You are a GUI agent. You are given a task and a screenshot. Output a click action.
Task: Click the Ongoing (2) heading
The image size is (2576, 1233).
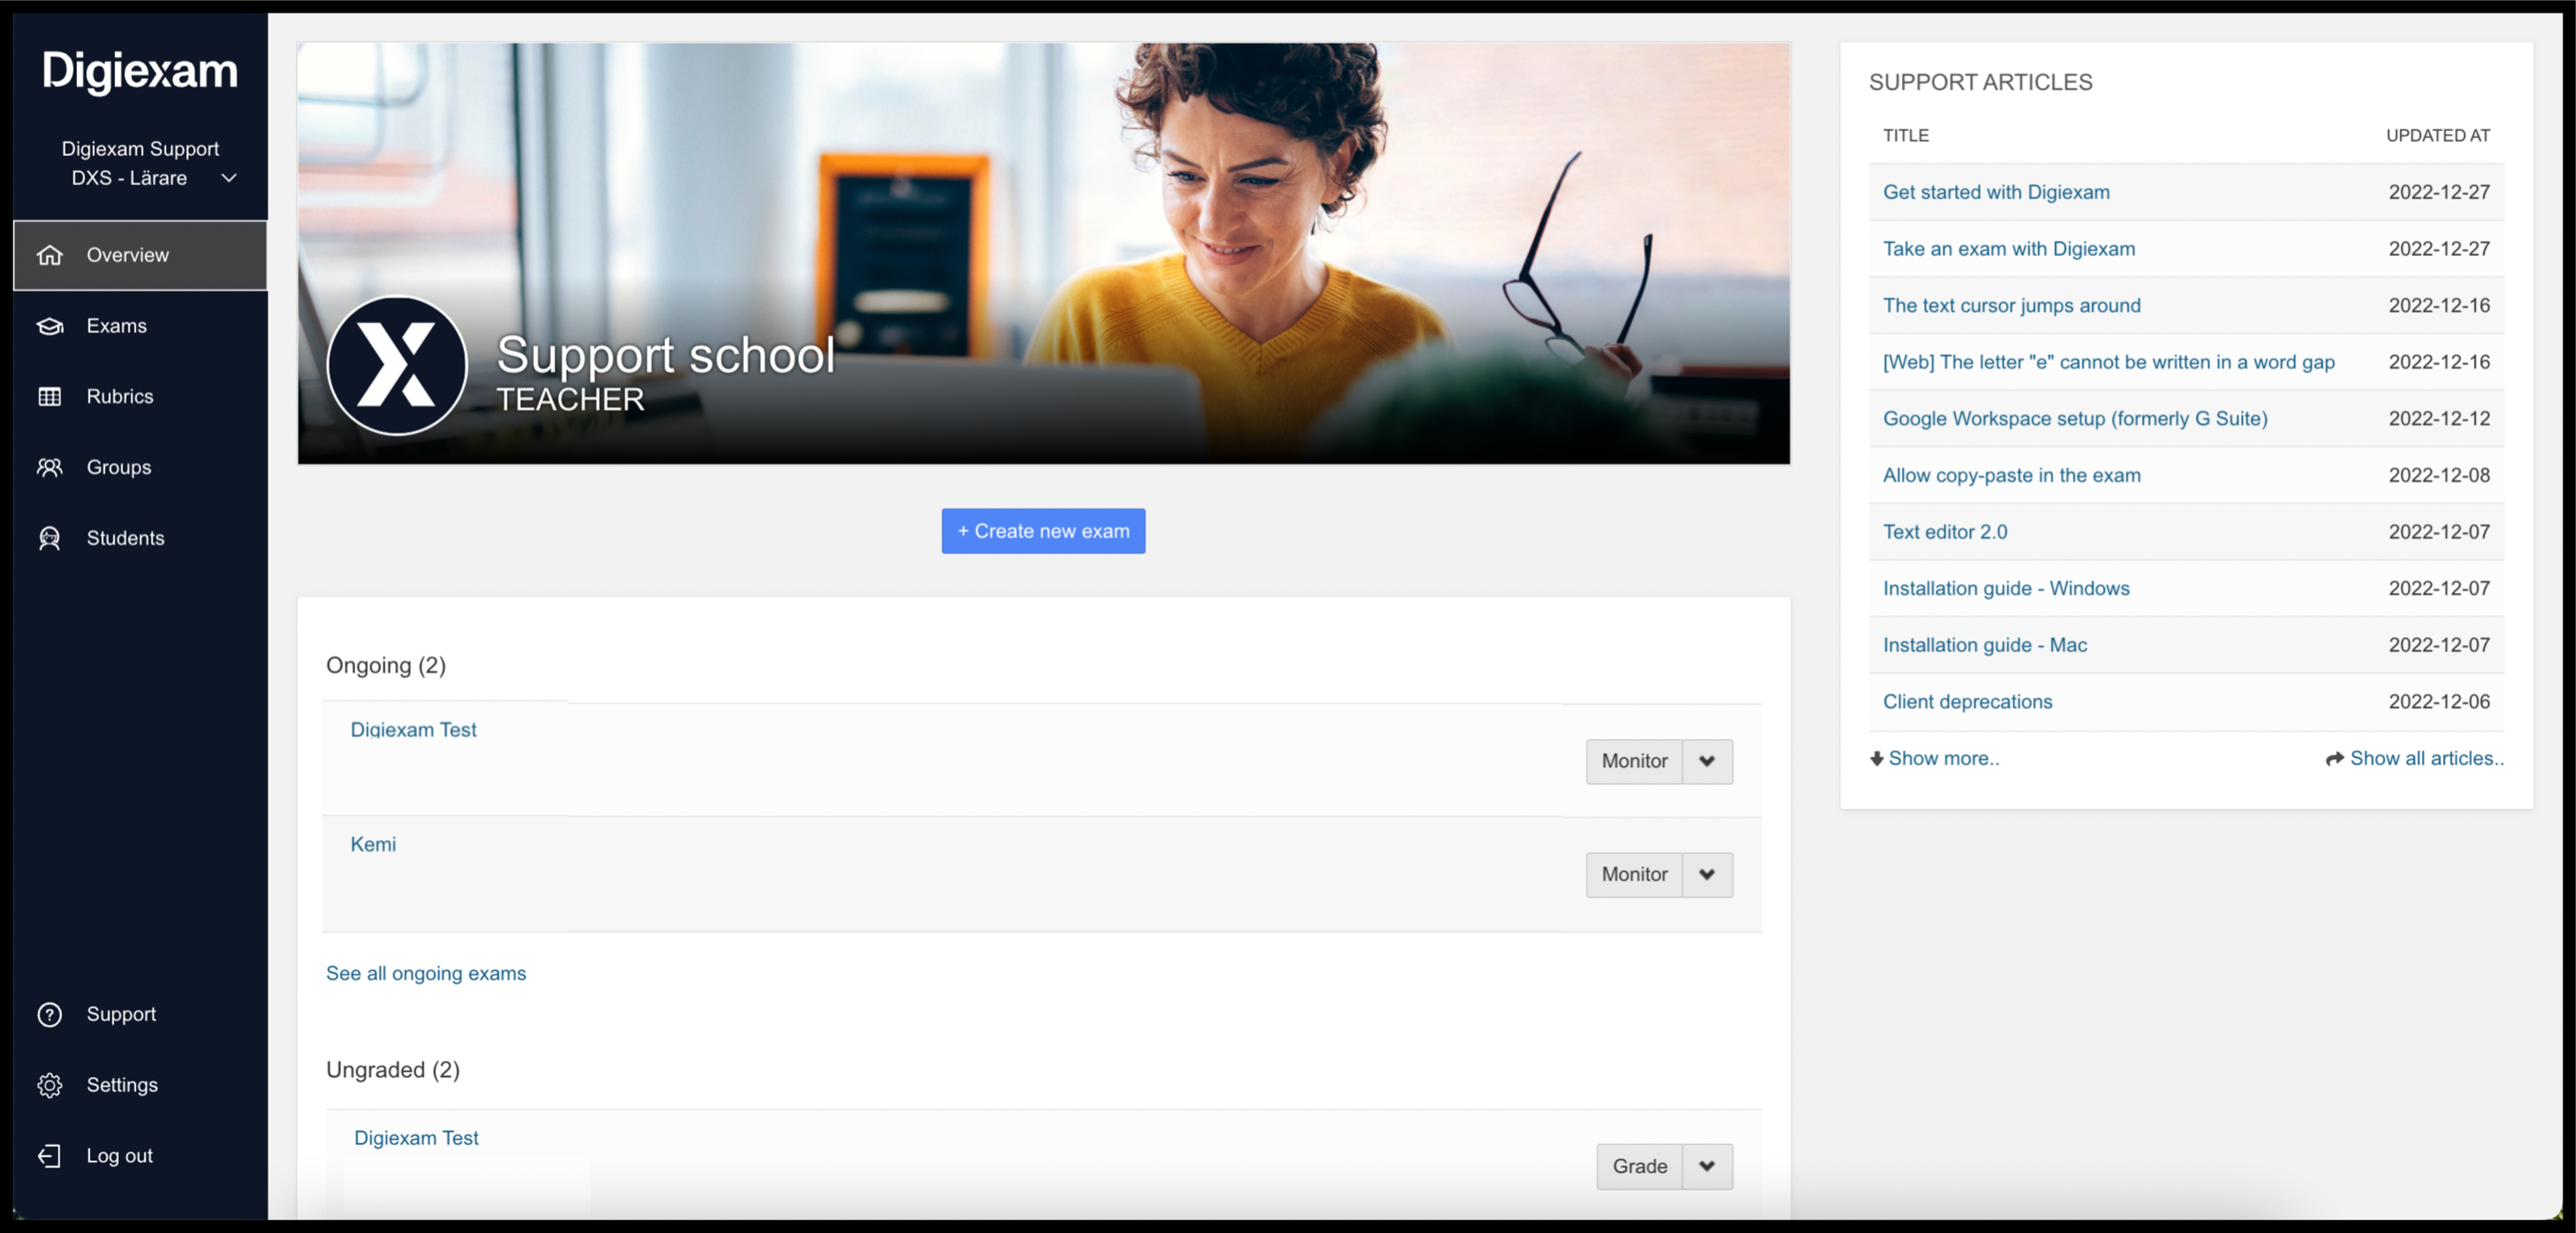pyautogui.click(x=386, y=666)
